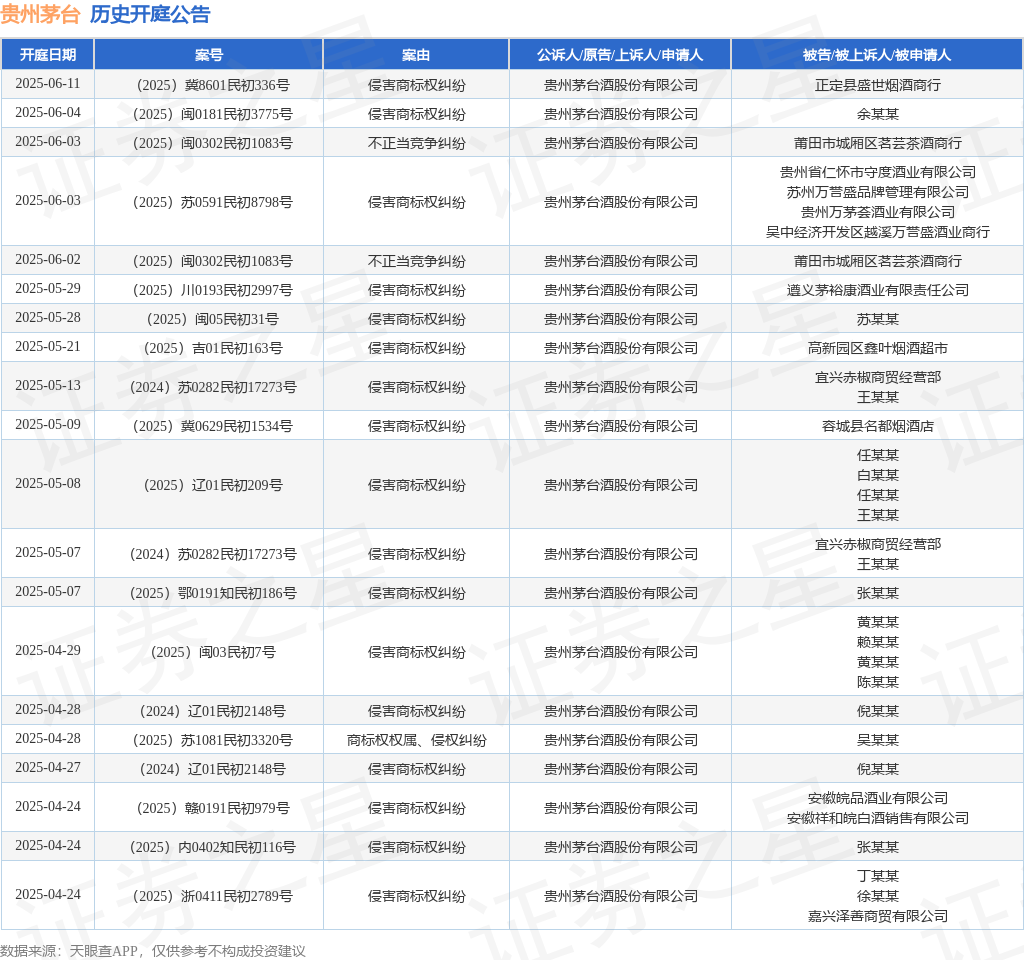This screenshot has width=1024, height=960.
Task: Click defendant 贵州万茅荟酒业有限公司
Action: pos(878,212)
